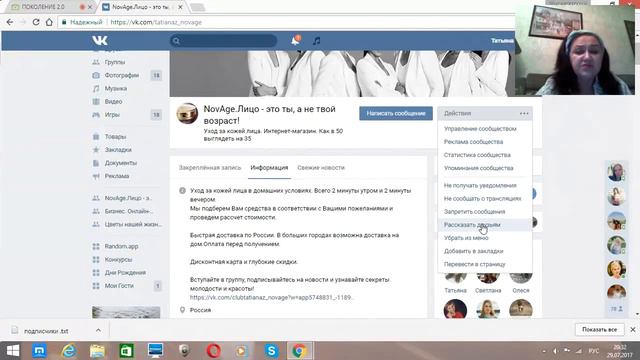Screen dimensions: 640x360
Task: Open Random.app in sidebar
Action: pyautogui.click(x=121, y=246)
